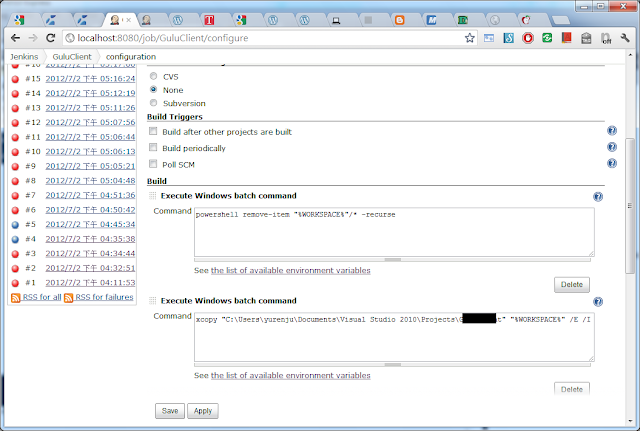Check the Build periodically checkbox

(153, 148)
